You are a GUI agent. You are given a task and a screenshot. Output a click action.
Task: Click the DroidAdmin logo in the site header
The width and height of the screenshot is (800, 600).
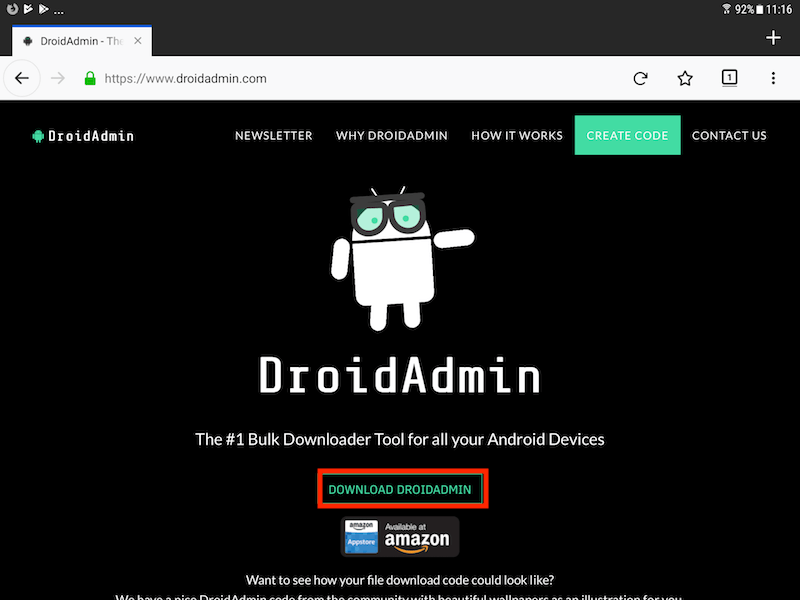(x=83, y=136)
